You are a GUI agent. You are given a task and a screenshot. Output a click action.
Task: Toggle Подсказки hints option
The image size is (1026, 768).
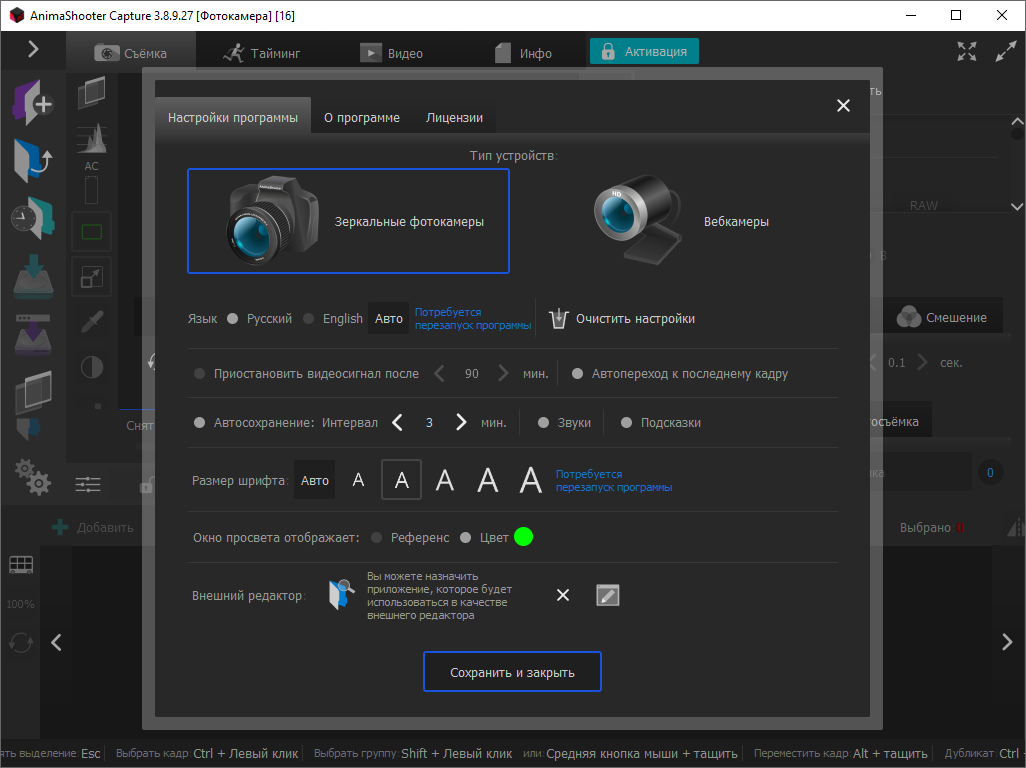click(626, 423)
